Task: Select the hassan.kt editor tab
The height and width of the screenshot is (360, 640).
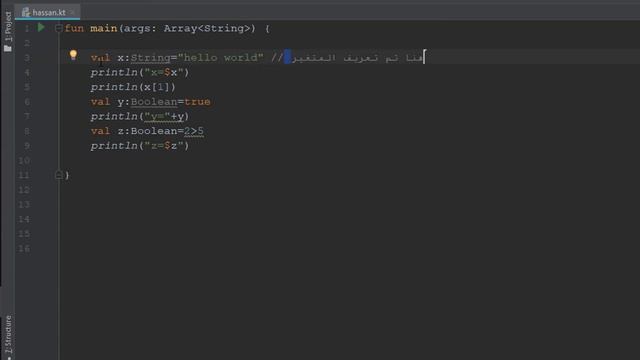Action: (48, 12)
